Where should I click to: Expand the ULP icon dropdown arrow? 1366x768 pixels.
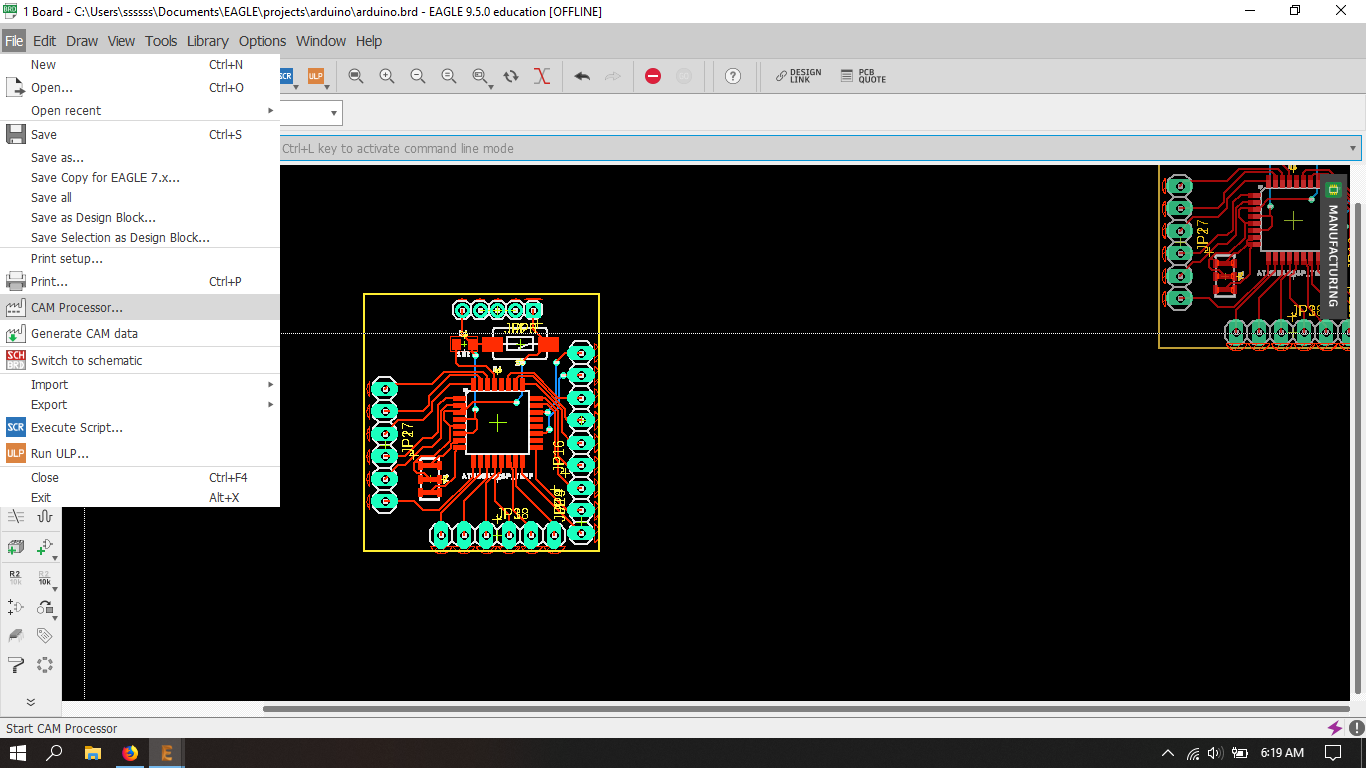[x=328, y=86]
